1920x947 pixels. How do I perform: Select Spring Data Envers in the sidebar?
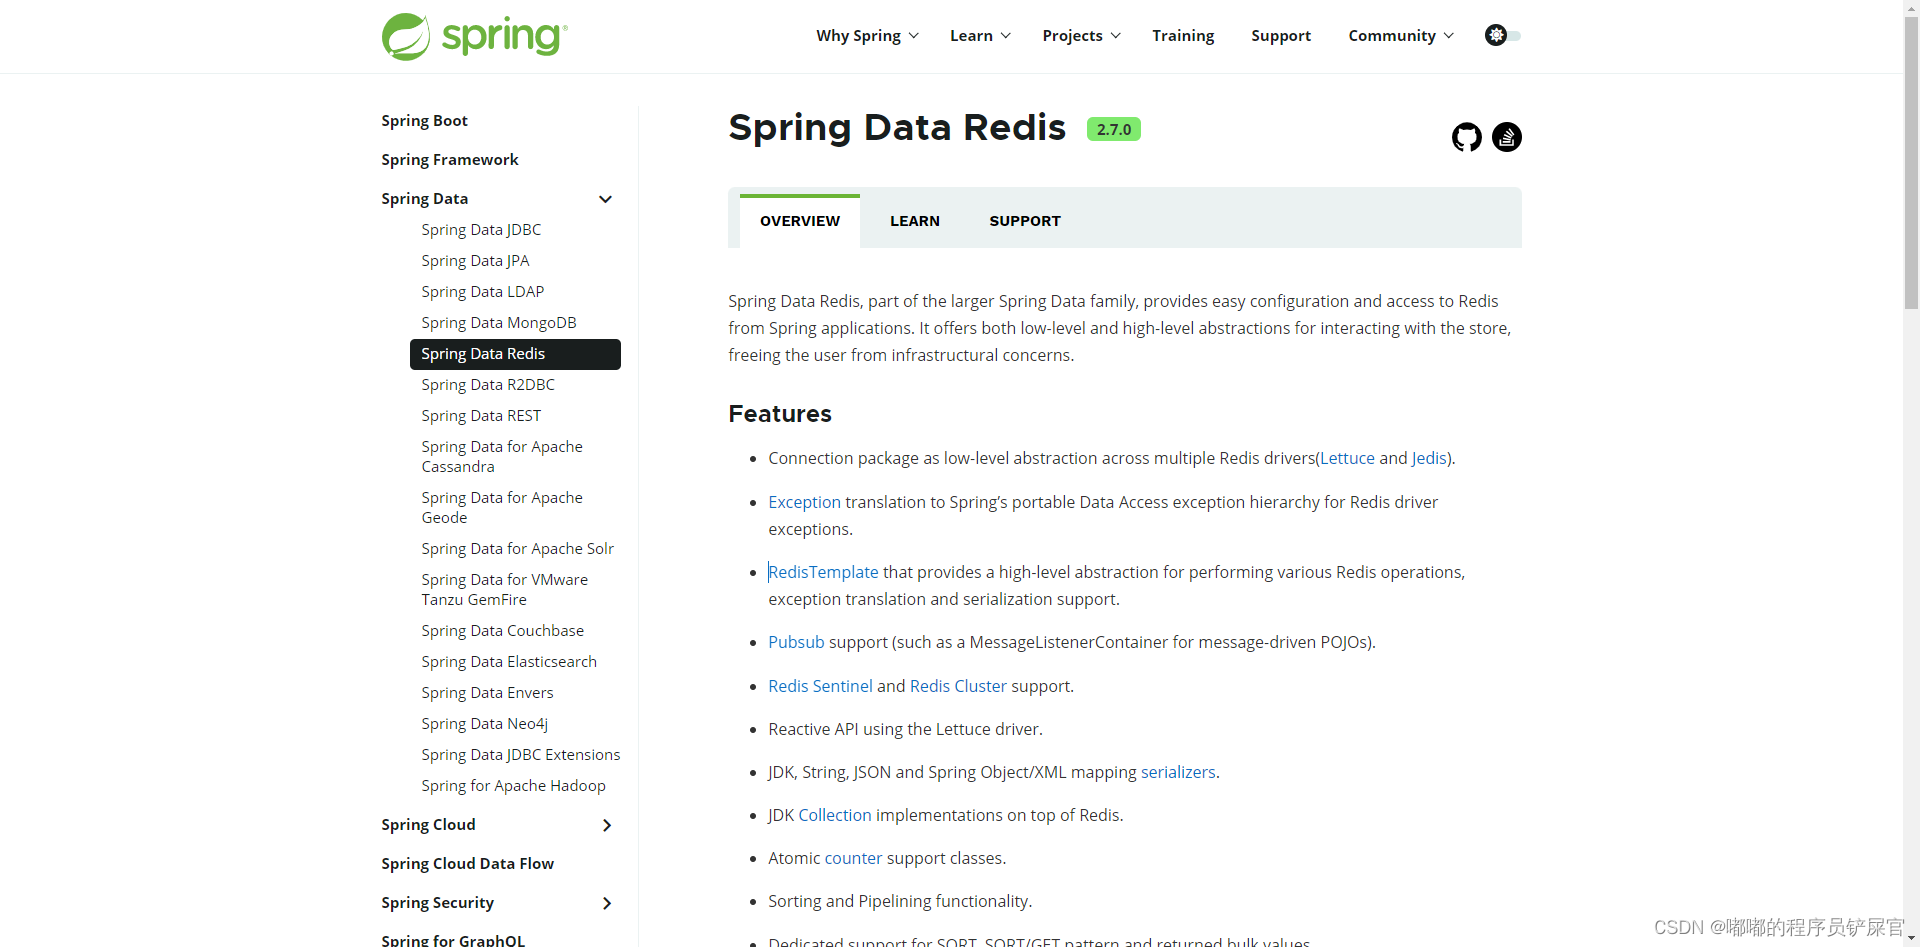point(487,693)
